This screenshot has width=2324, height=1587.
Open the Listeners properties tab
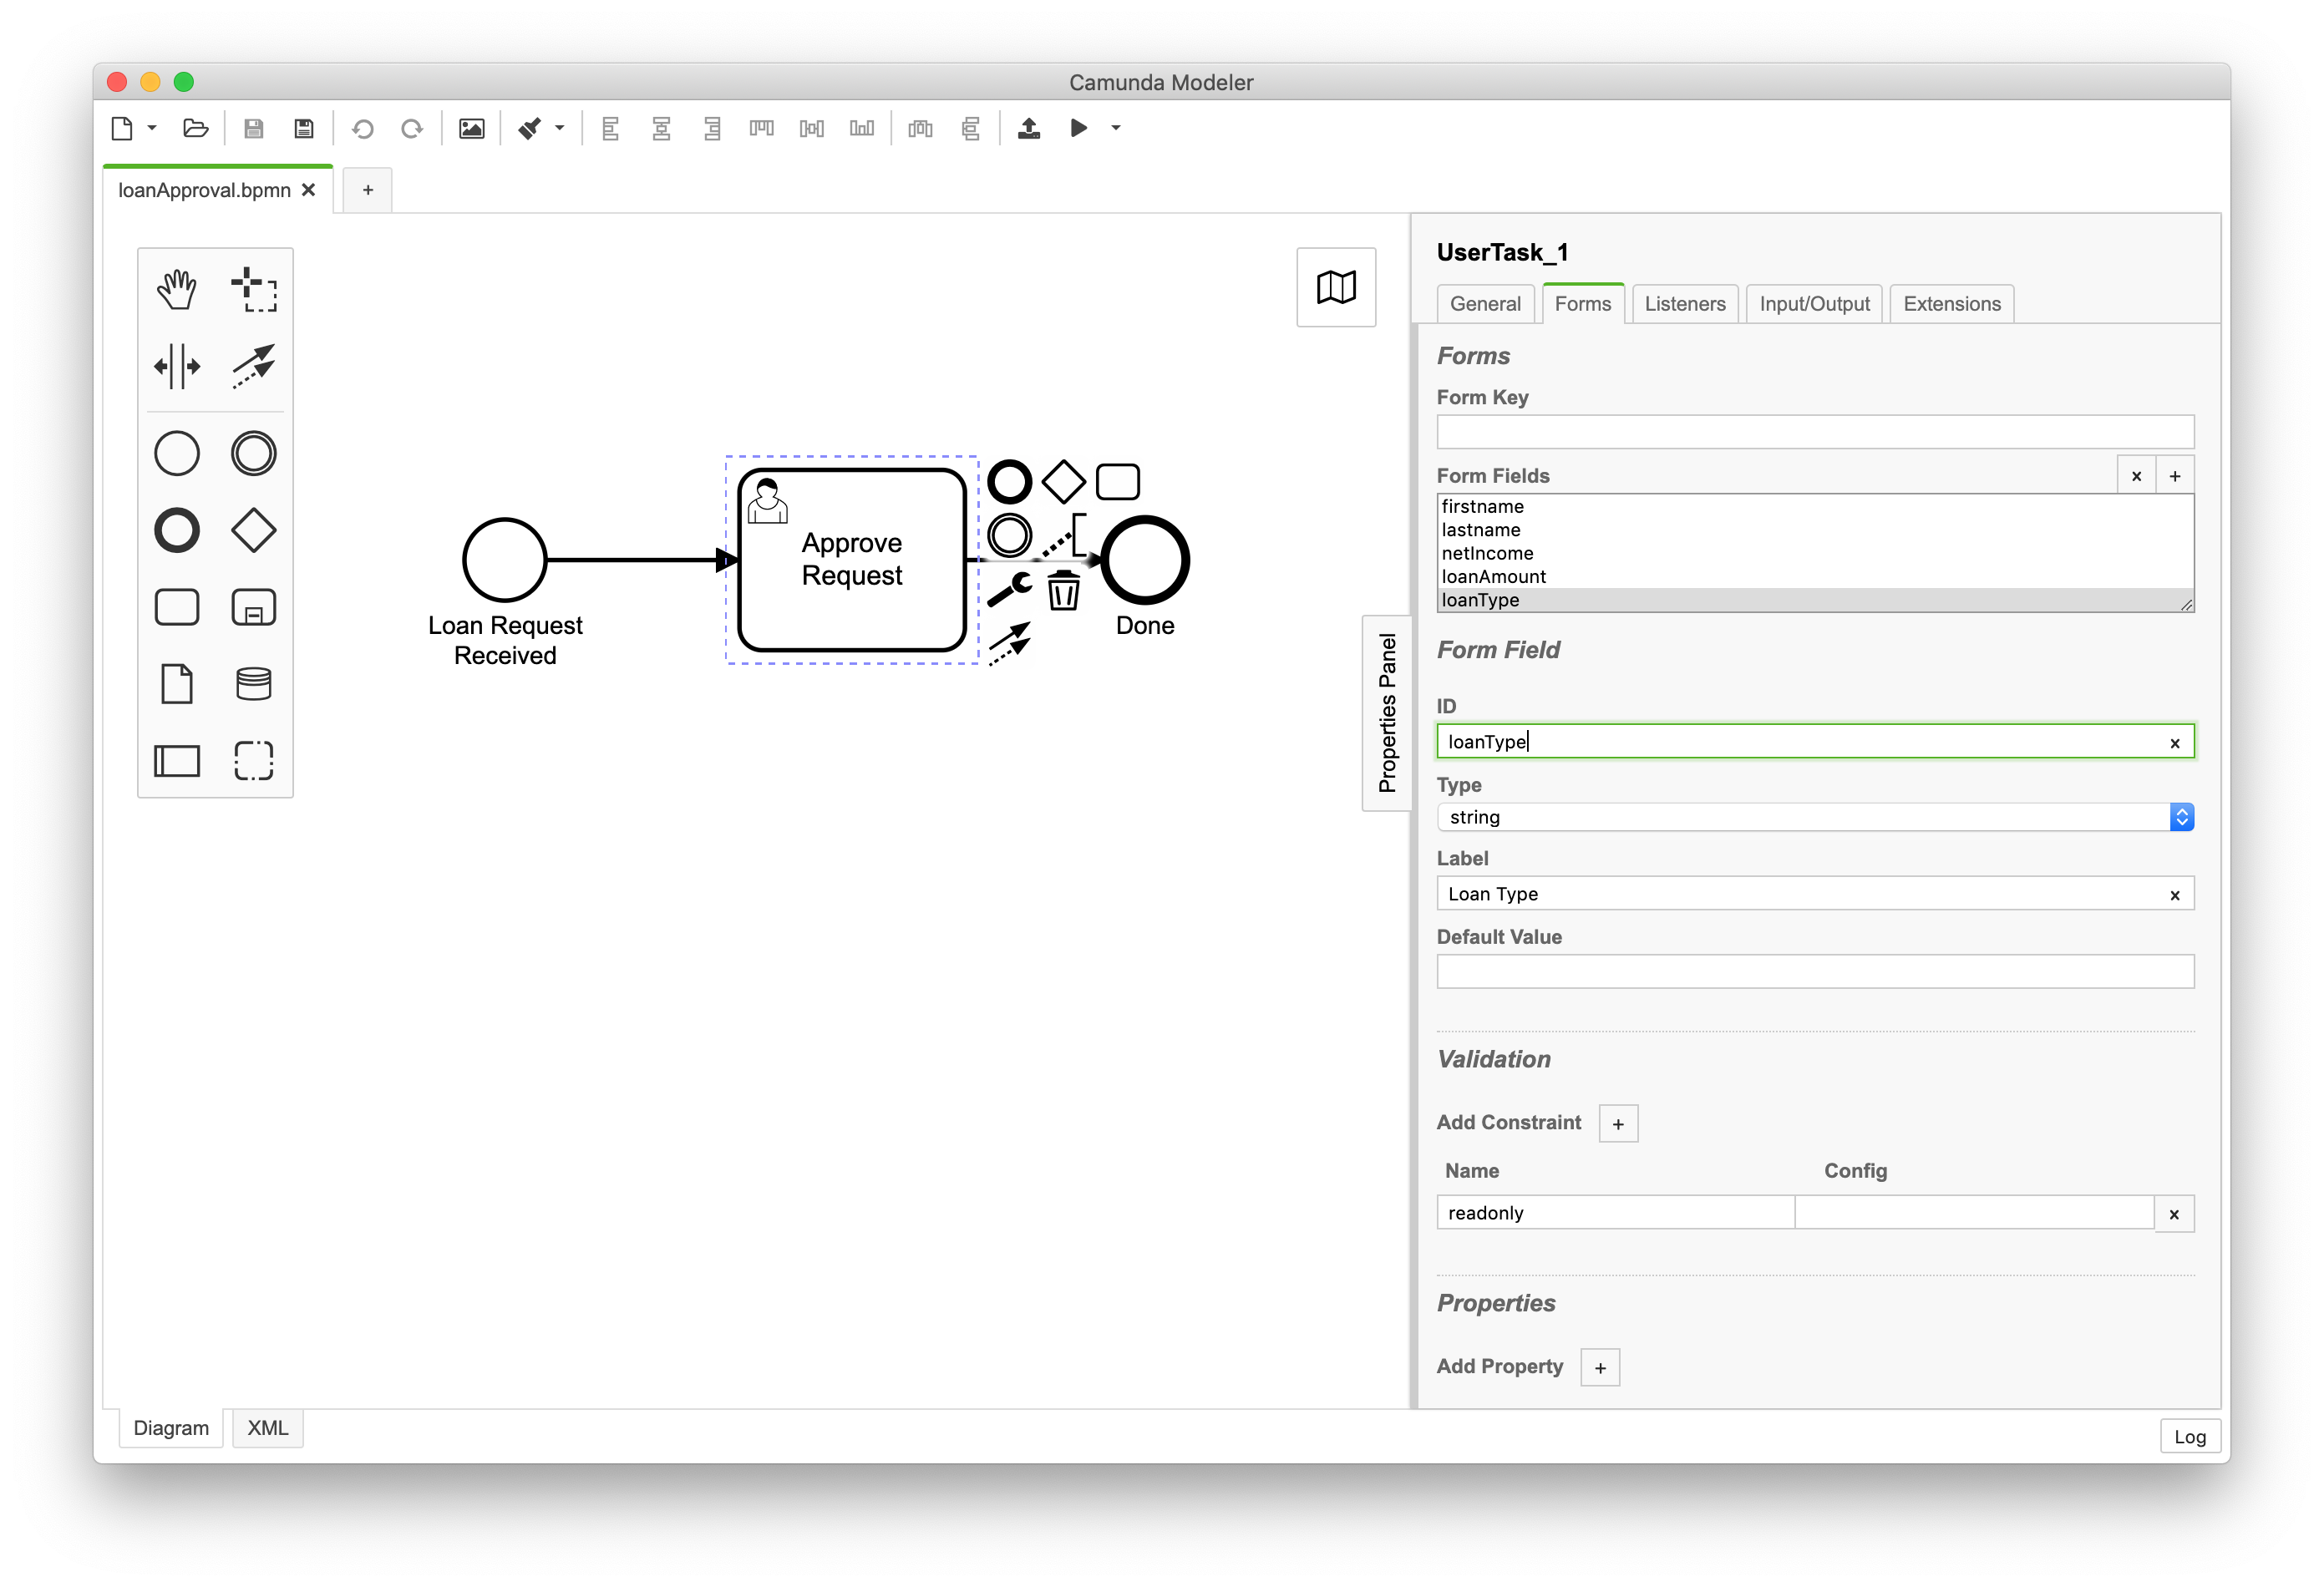pyautogui.click(x=1685, y=304)
